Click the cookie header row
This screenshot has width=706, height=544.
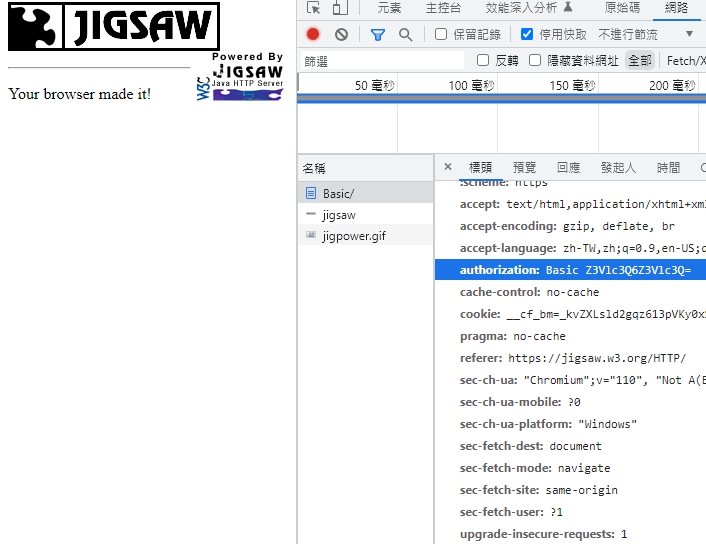(x=570, y=314)
